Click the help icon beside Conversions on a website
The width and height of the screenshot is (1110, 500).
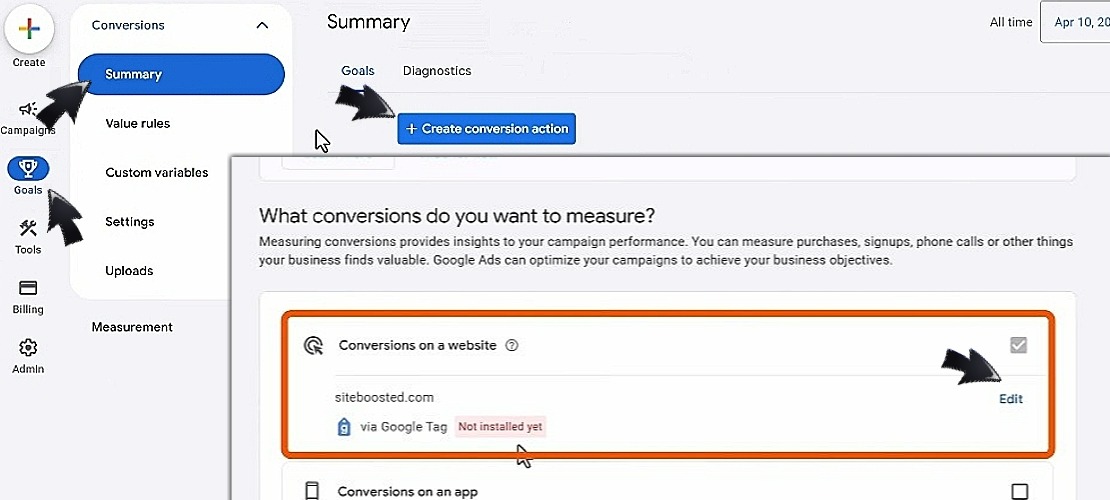tap(512, 345)
